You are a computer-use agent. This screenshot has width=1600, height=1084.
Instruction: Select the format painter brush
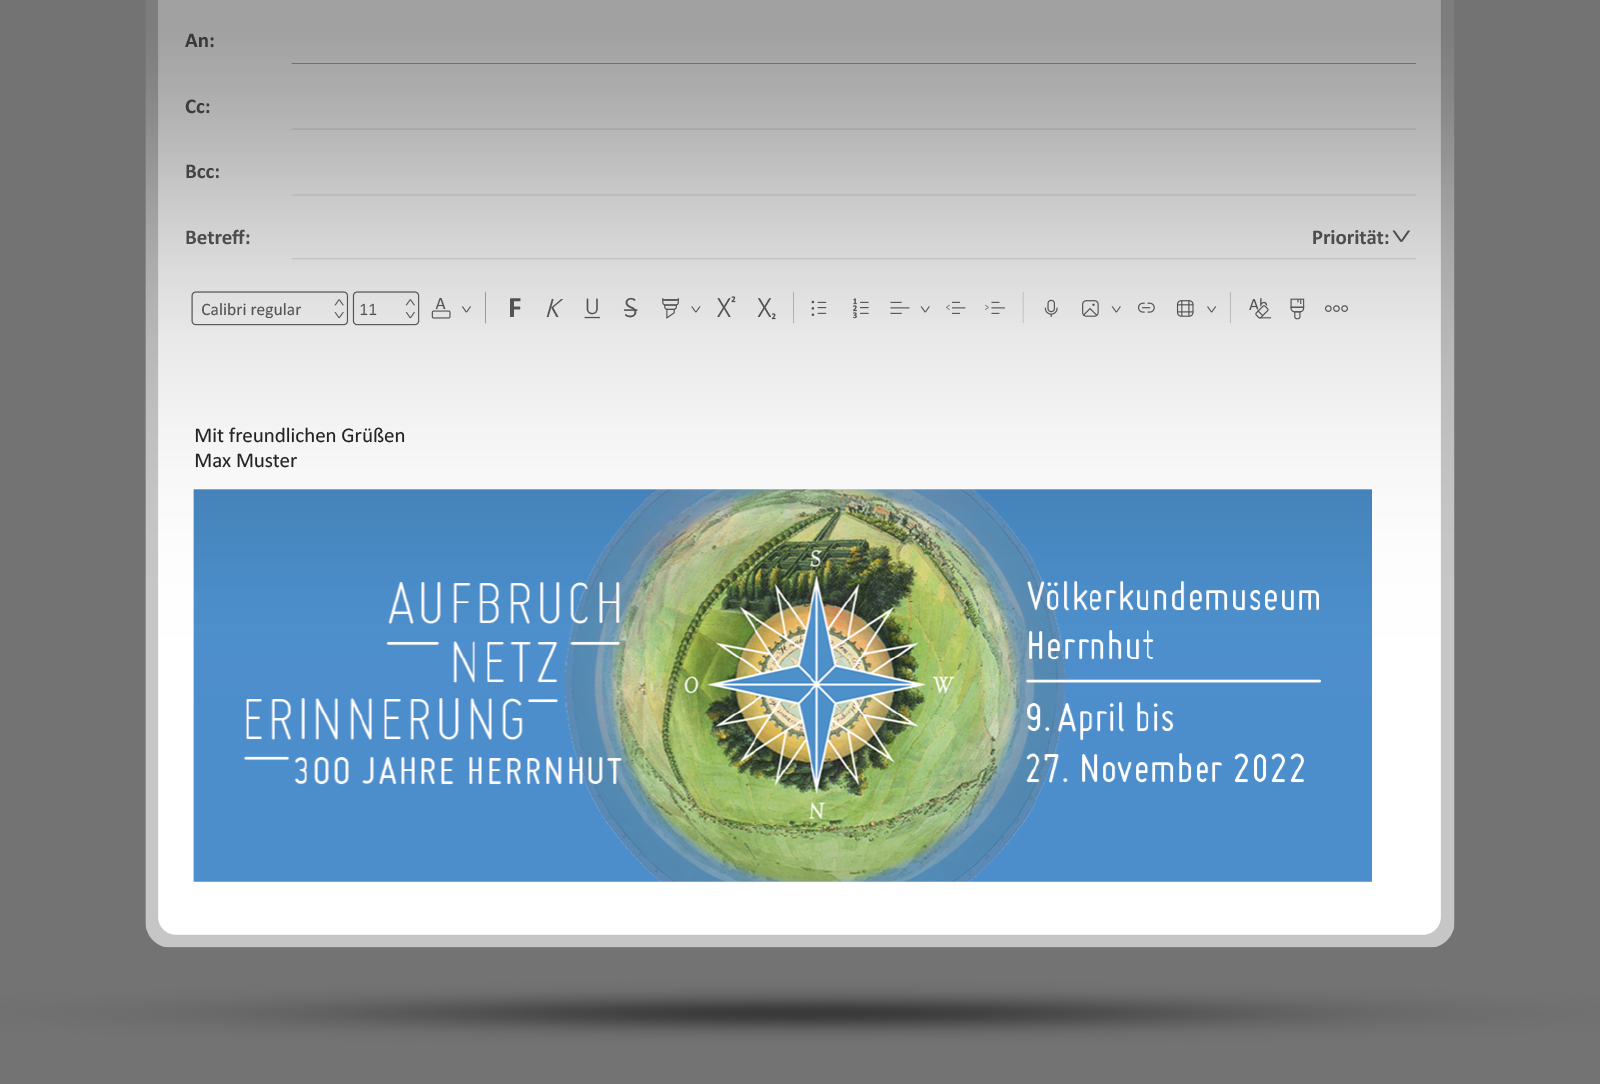pos(1297,308)
